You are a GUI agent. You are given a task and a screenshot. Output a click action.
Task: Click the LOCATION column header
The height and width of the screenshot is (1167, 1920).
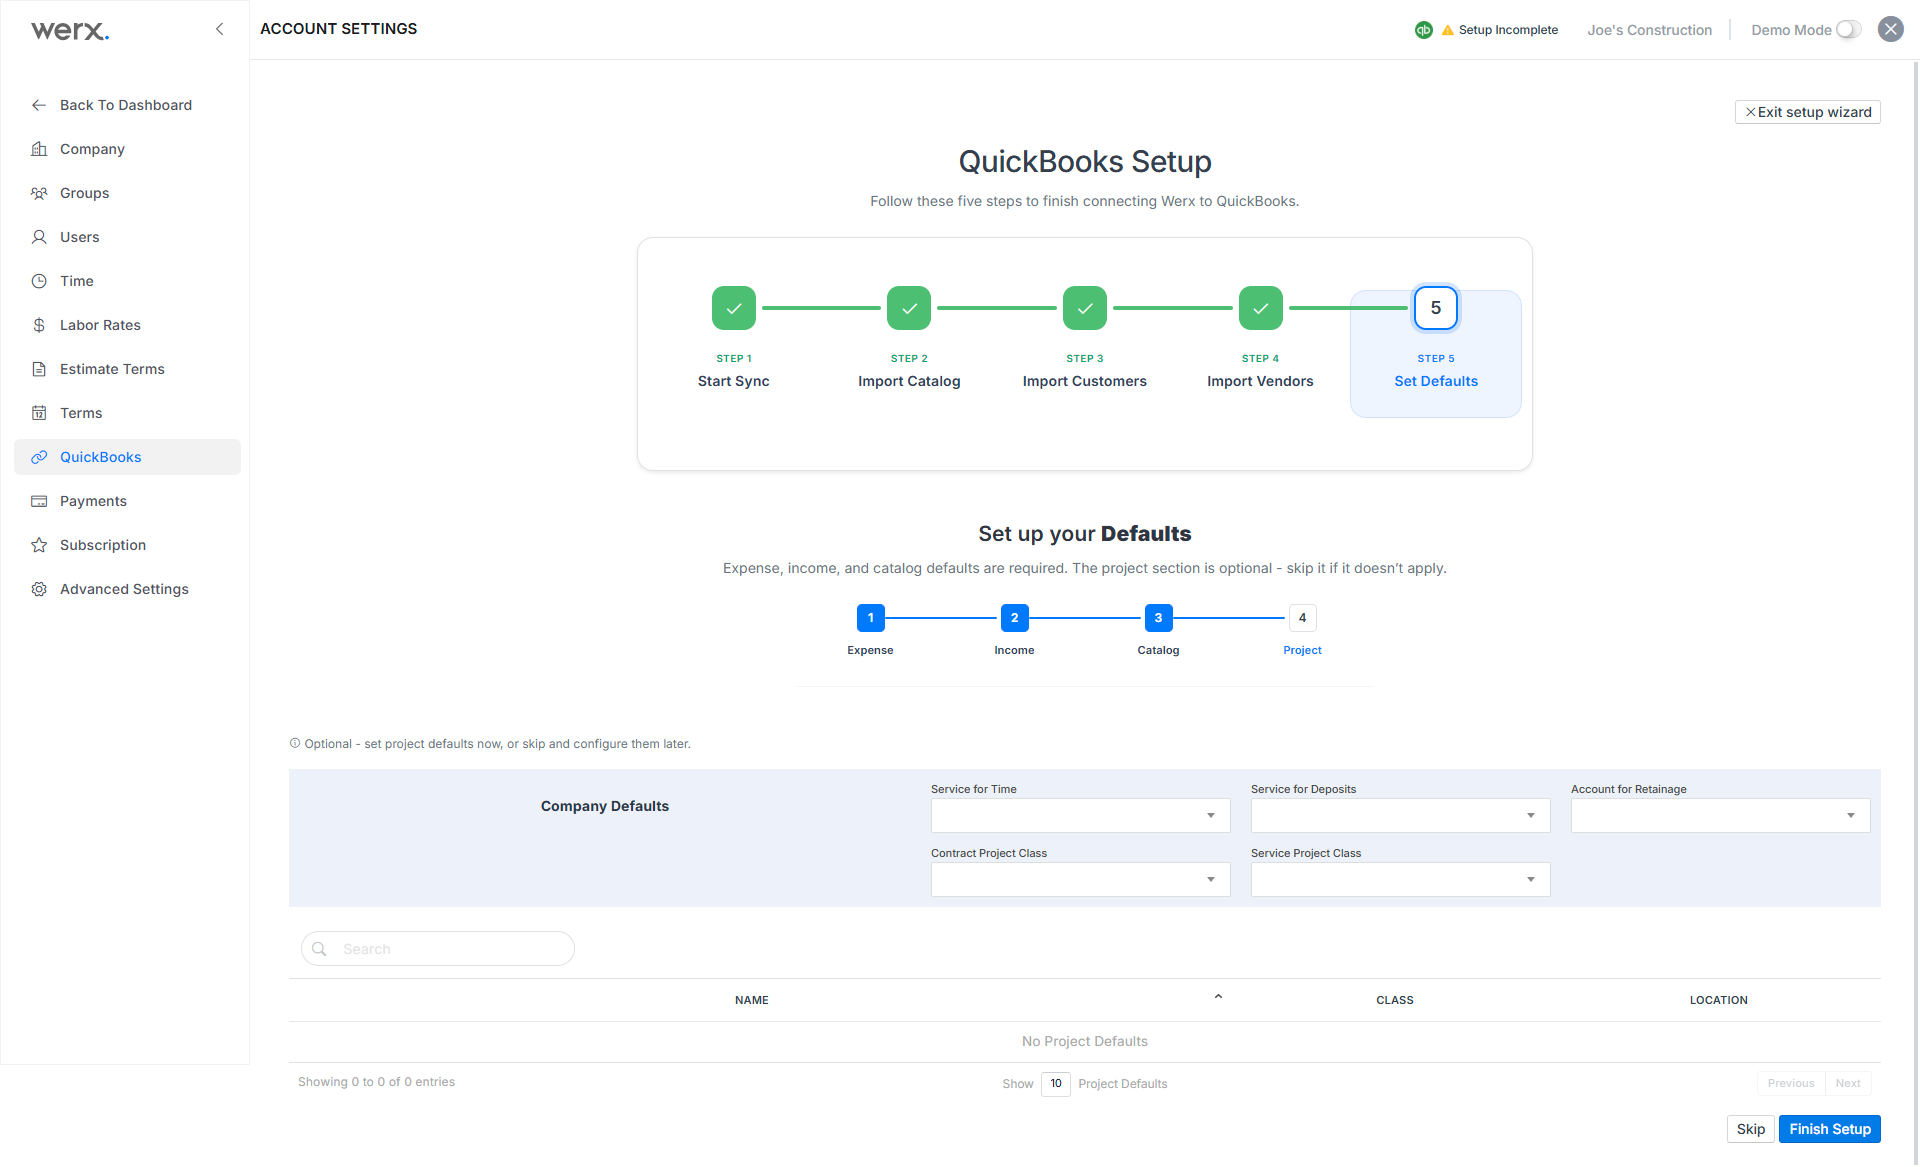1719,1000
